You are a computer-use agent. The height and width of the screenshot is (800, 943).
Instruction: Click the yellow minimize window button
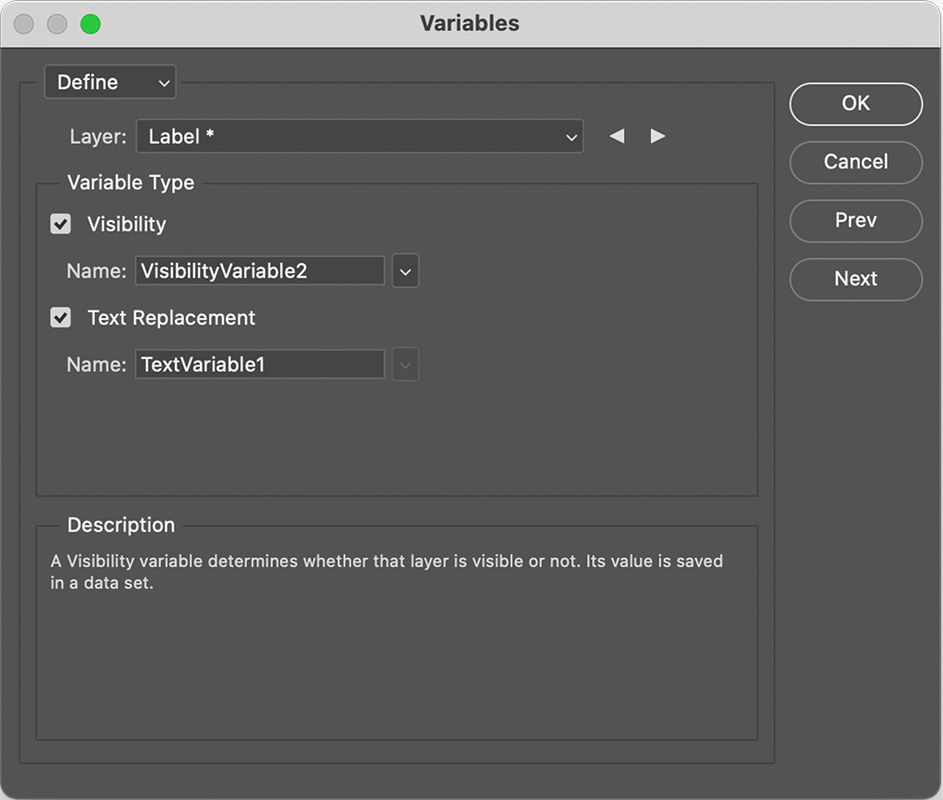click(57, 24)
